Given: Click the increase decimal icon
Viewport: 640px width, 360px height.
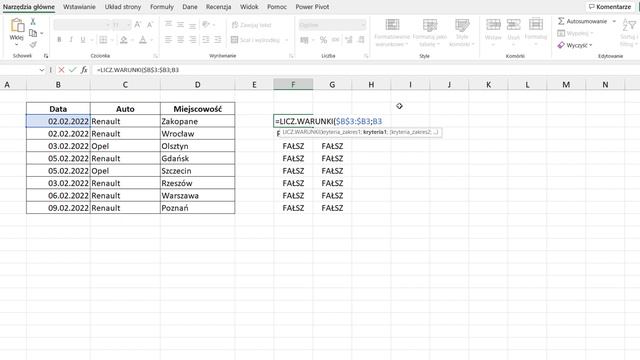Looking at the screenshot, I should click(349, 40).
